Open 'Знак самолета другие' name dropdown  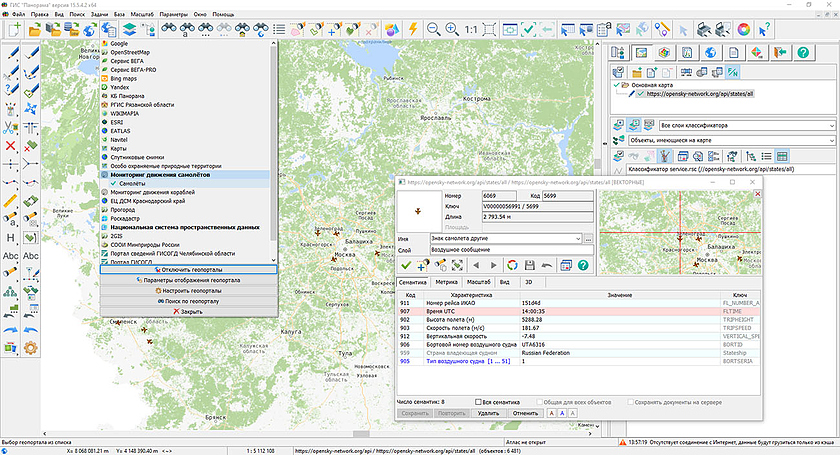pos(576,239)
